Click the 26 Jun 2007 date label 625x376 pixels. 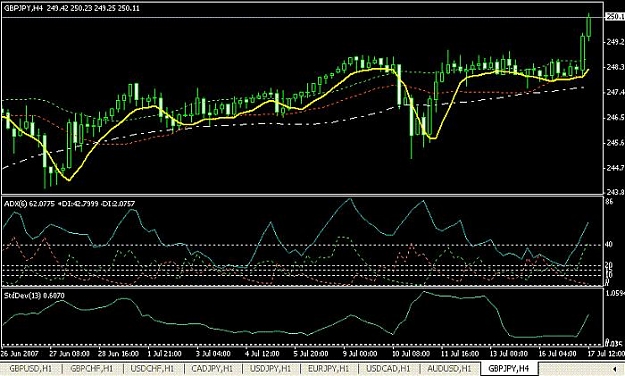(x=20, y=353)
